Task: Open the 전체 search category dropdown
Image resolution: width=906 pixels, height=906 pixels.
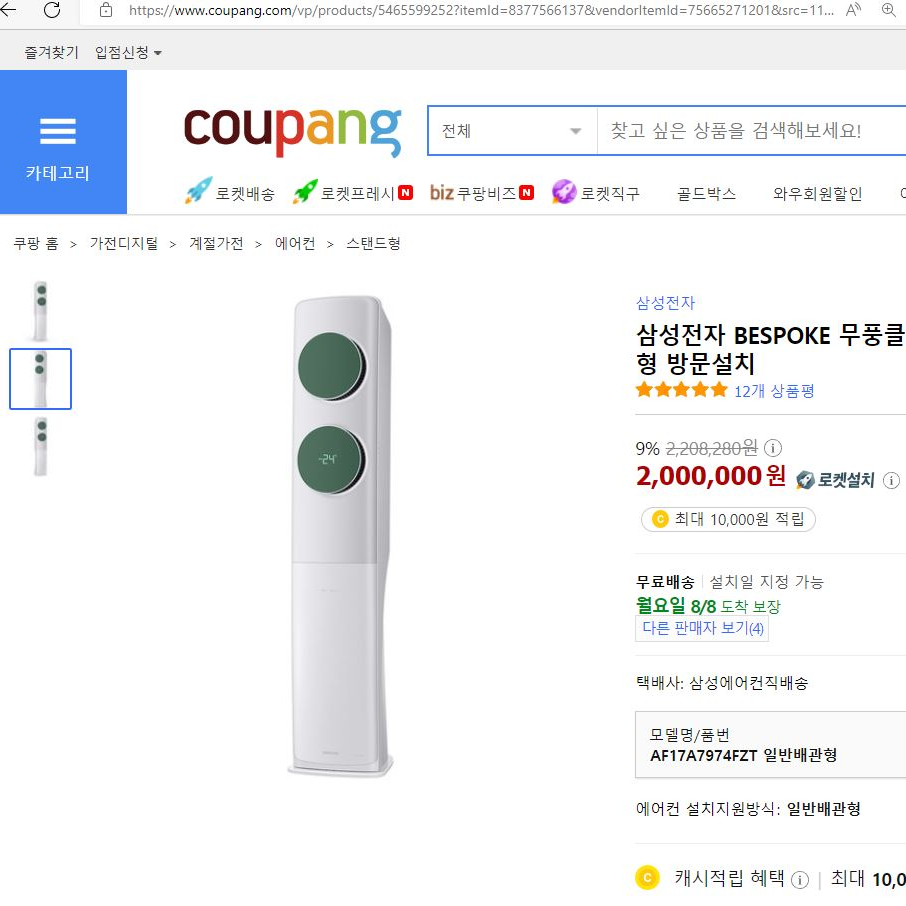Action: click(576, 130)
